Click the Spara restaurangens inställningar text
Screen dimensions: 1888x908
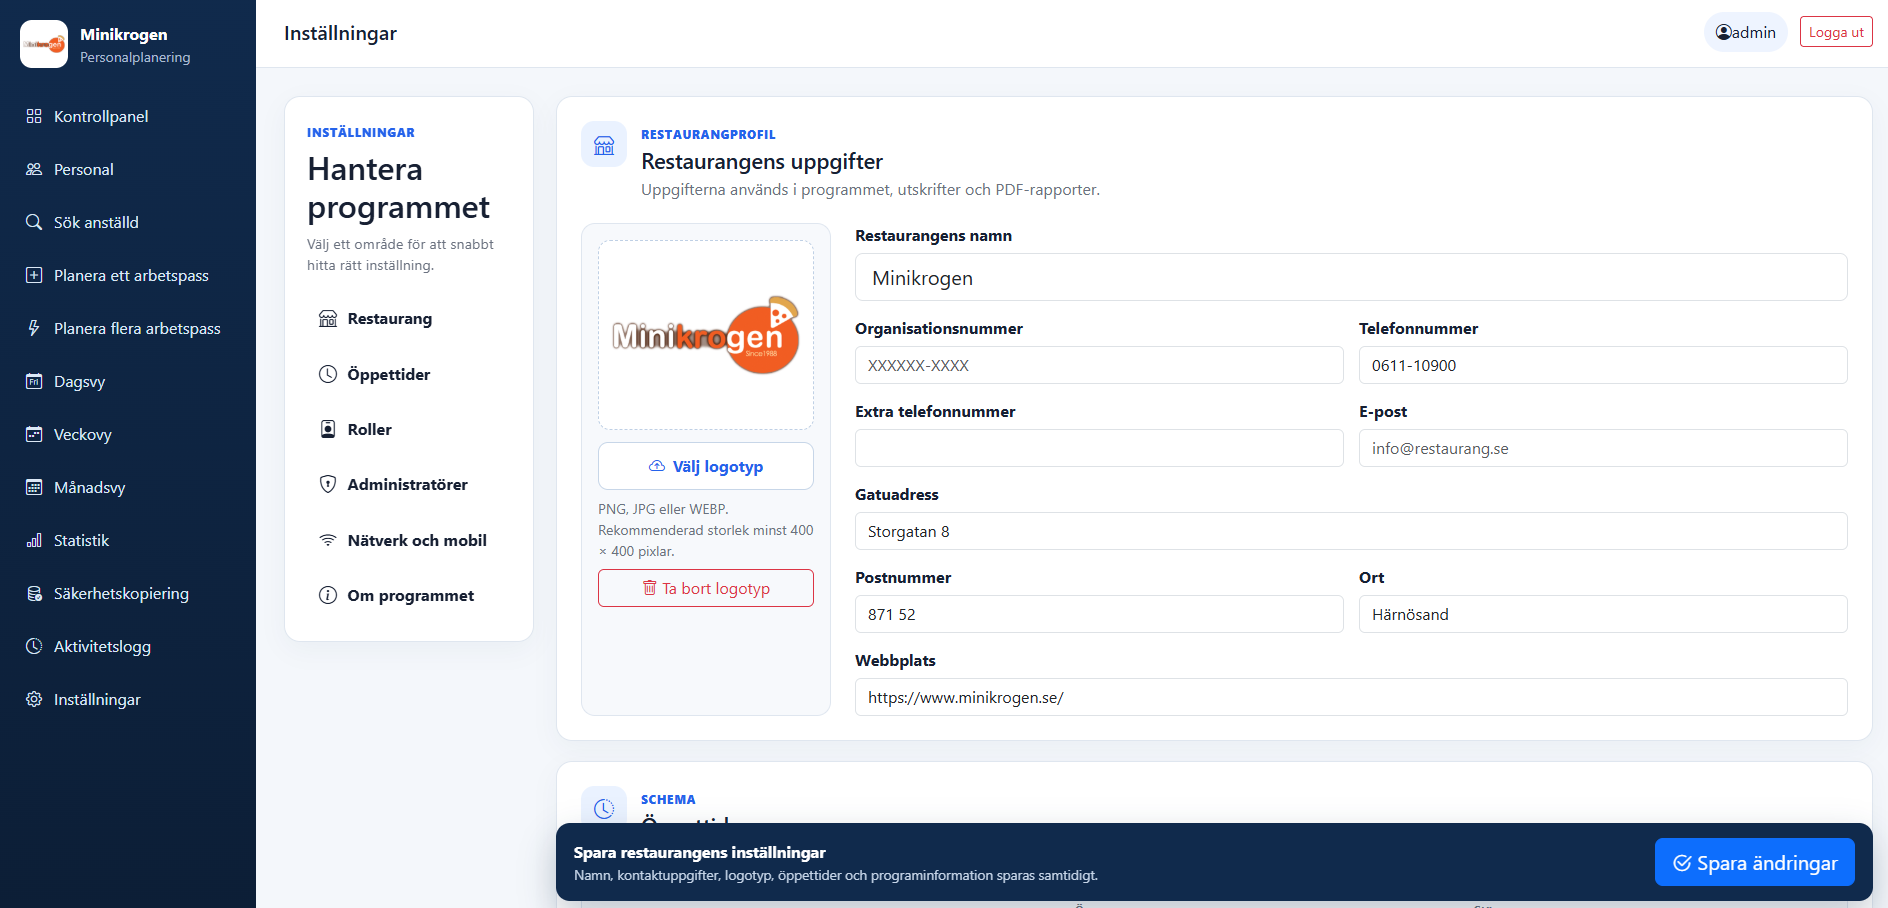[x=700, y=853]
